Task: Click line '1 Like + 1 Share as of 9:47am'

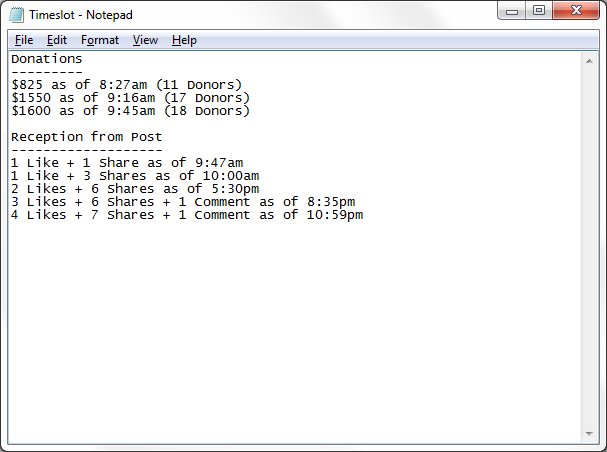Action: click(127, 163)
